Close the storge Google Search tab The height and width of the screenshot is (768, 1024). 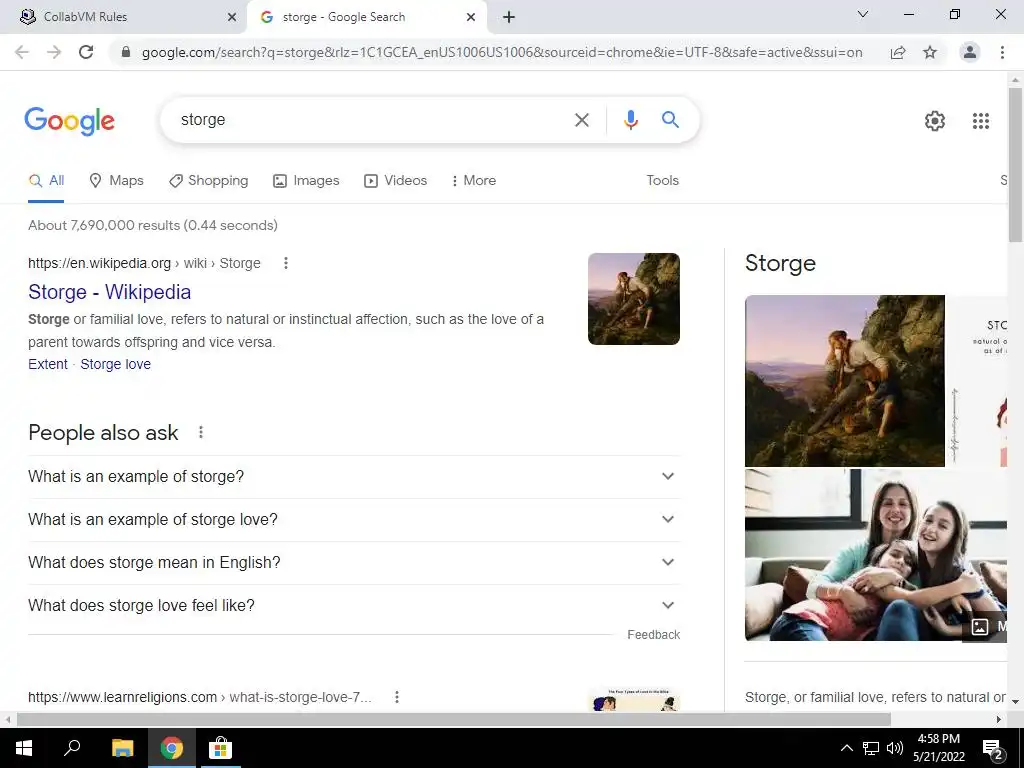click(471, 18)
